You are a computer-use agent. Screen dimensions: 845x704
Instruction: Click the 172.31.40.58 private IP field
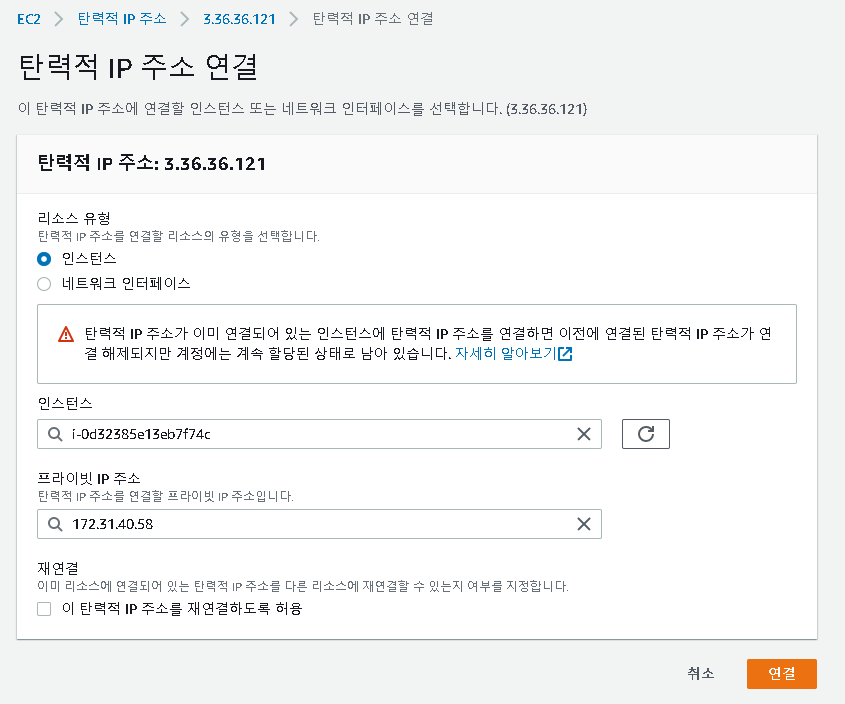pyautogui.click(x=319, y=524)
